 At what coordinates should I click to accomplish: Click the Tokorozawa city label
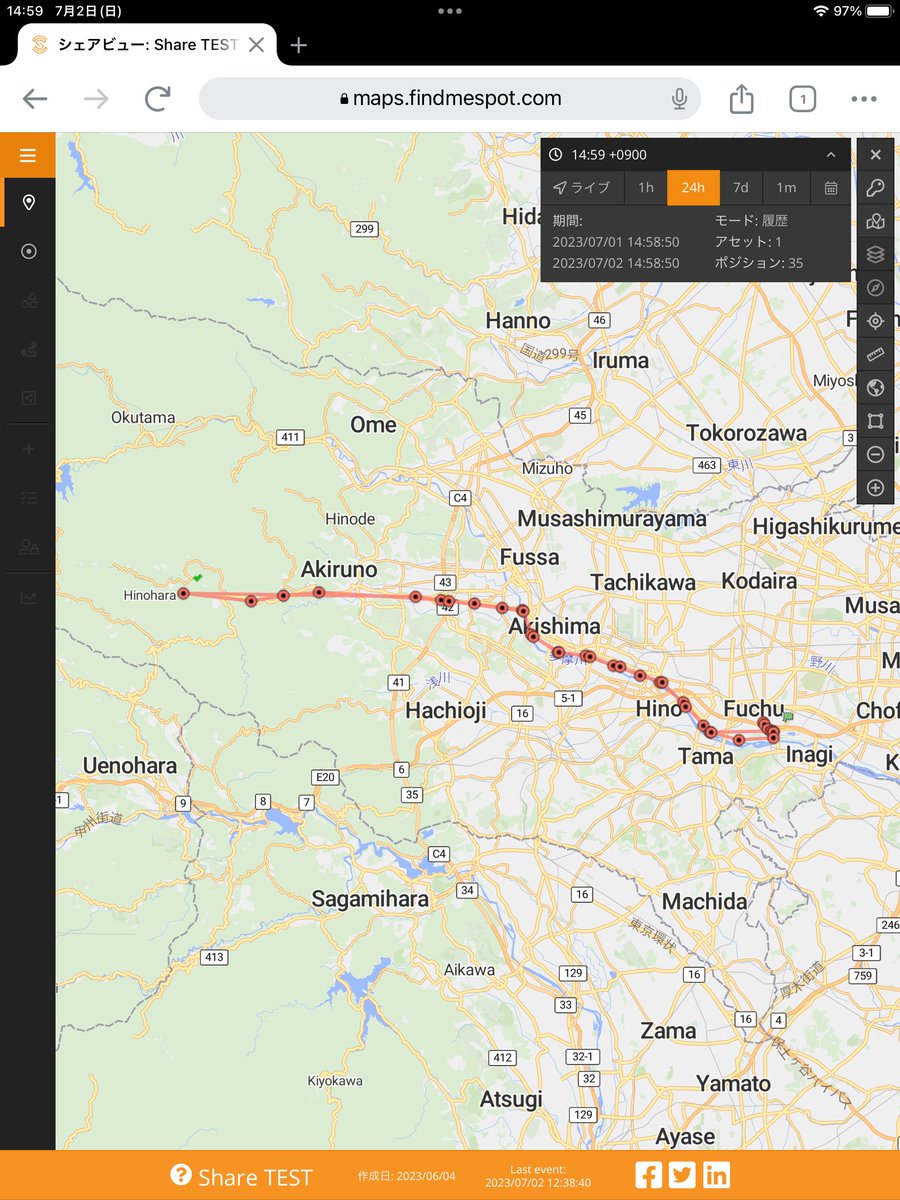[x=747, y=433]
